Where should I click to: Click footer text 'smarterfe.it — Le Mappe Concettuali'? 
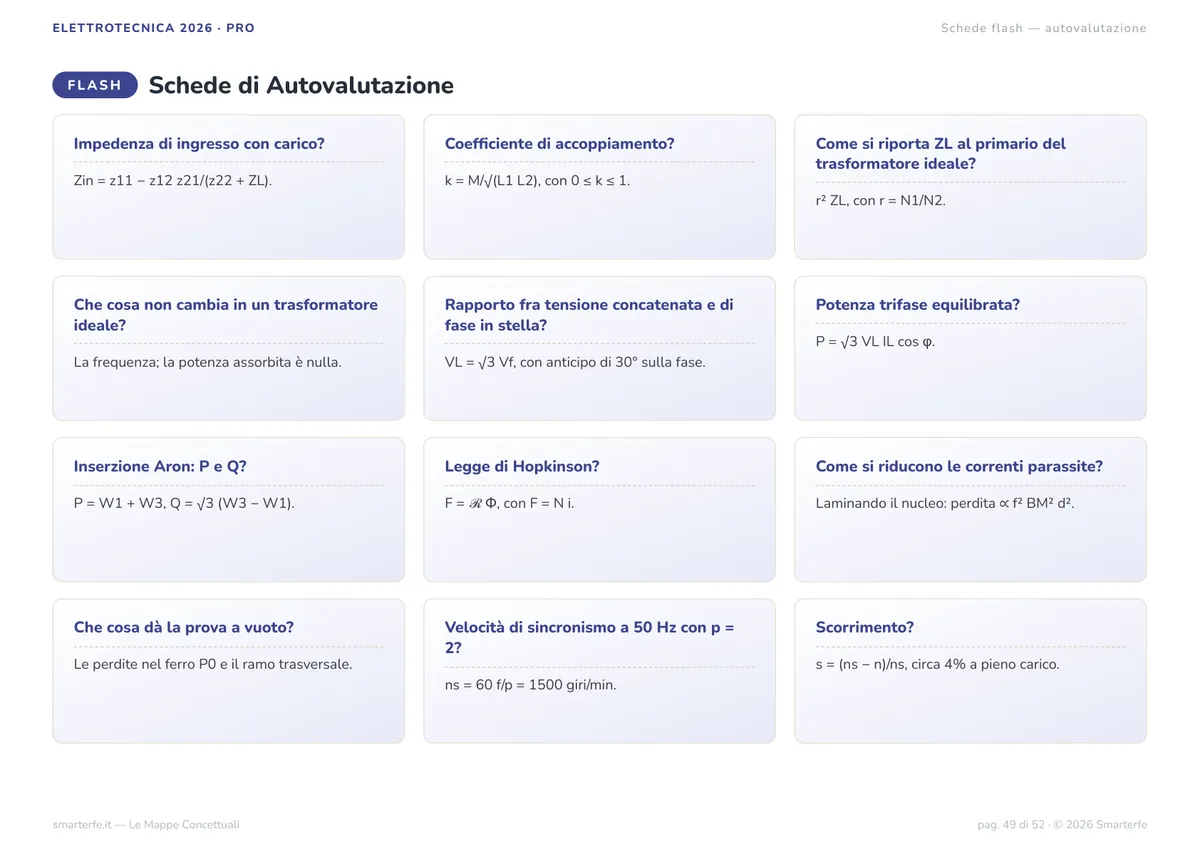click(146, 825)
